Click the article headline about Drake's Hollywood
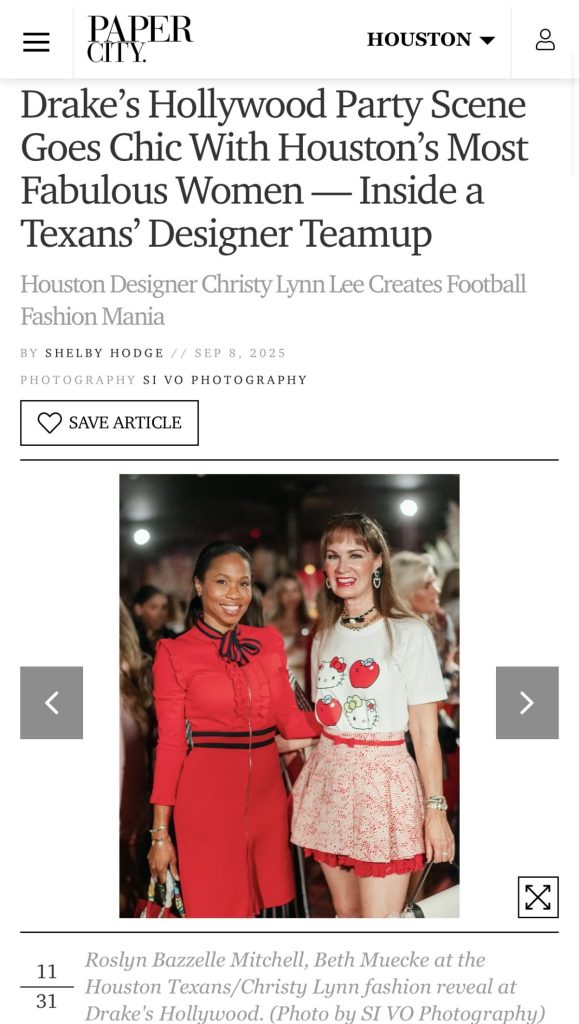Viewport: 579px width, 1024px height. (274, 169)
